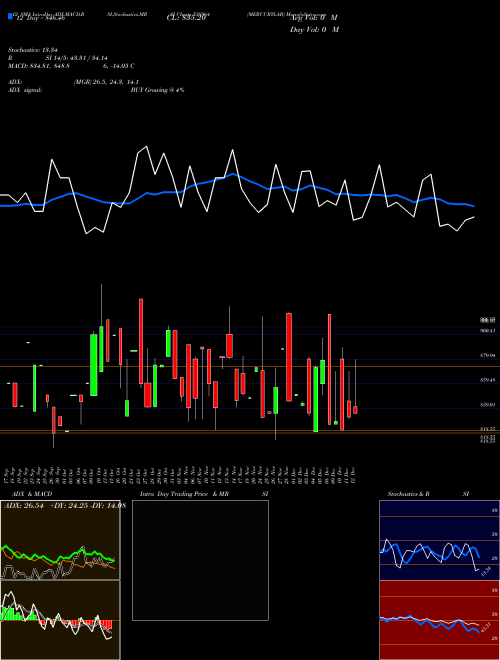Open the MACD histogram chart panel

(60, 620)
